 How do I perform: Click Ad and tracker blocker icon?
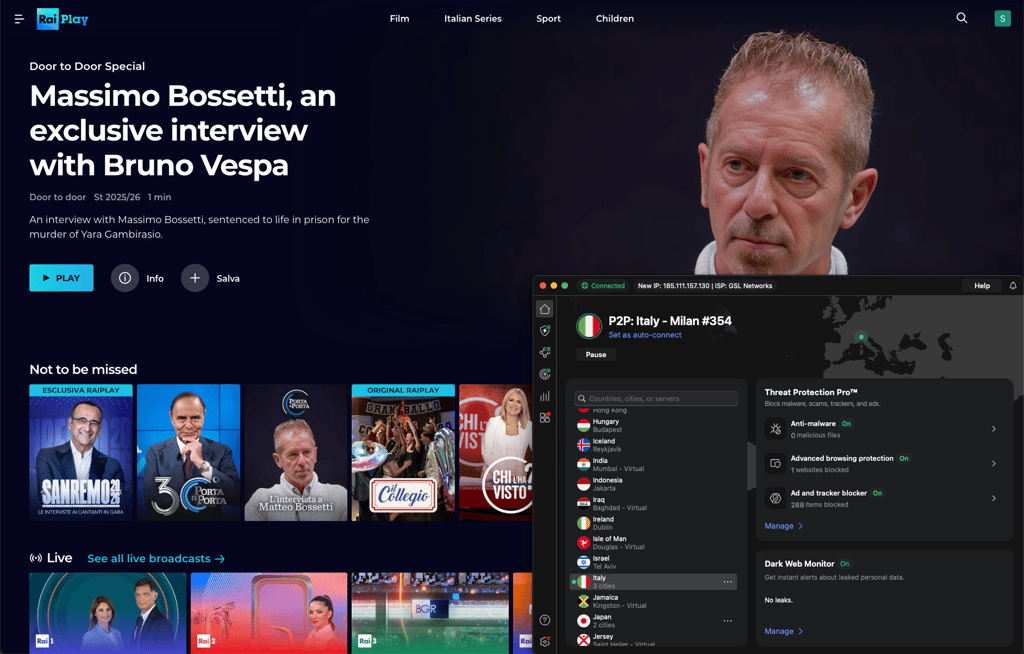click(775, 499)
